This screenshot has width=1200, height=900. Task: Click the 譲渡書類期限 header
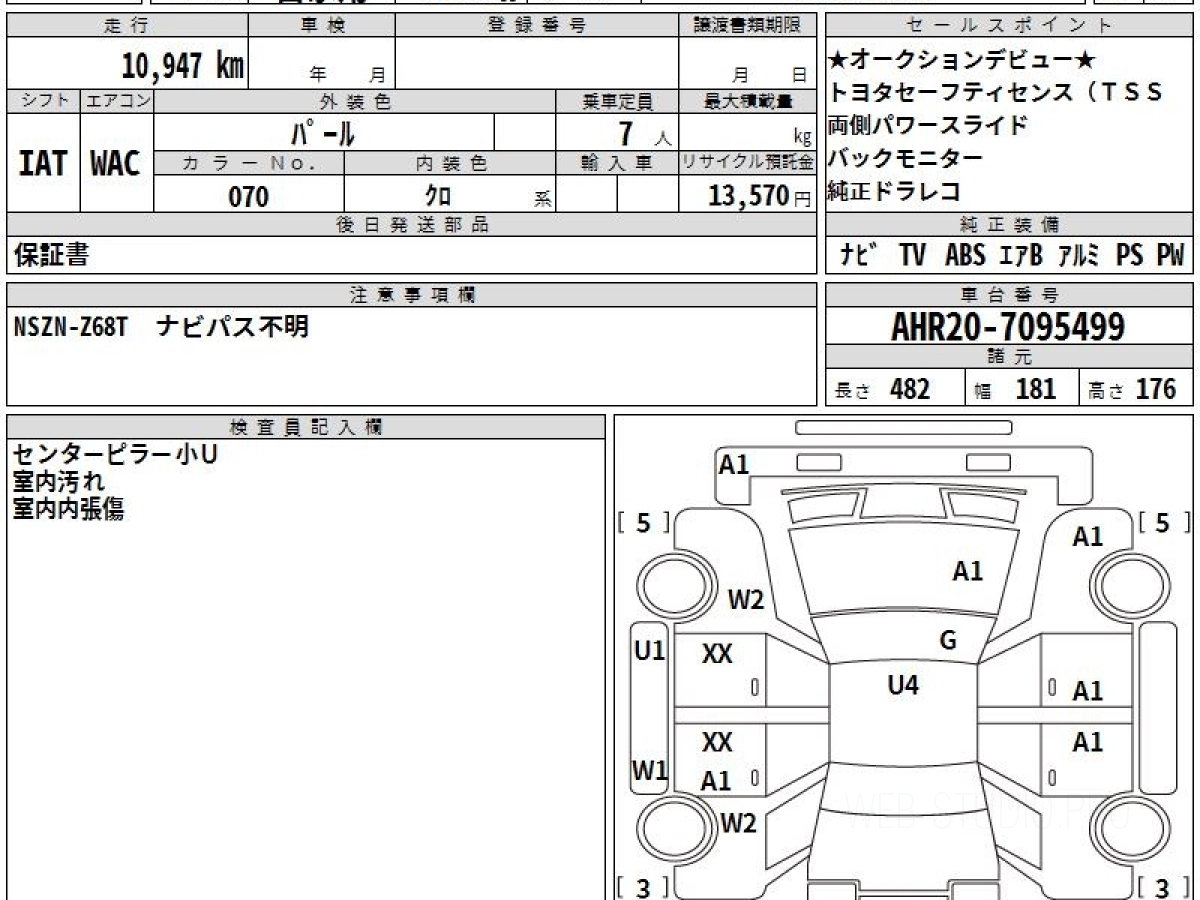click(747, 26)
